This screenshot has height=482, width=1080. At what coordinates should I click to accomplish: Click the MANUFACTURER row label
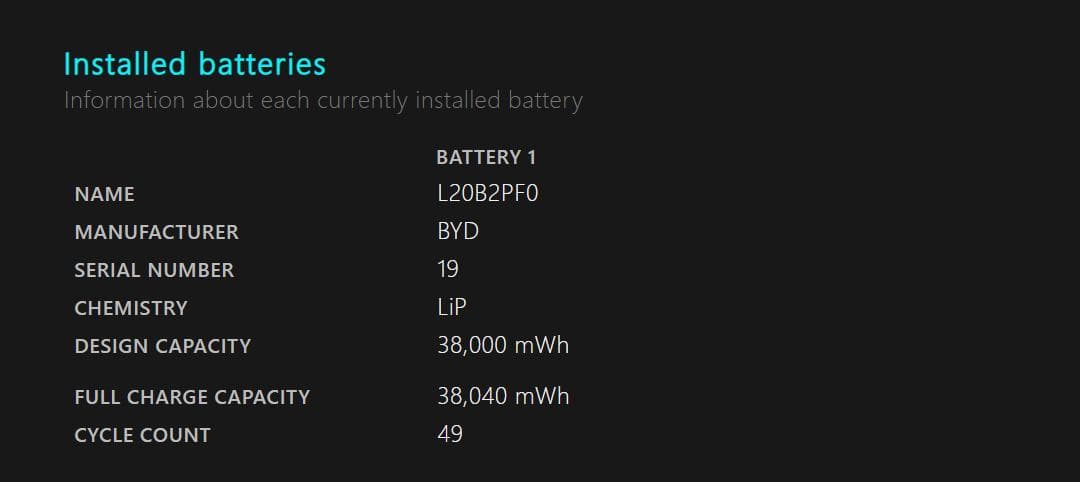156,232
